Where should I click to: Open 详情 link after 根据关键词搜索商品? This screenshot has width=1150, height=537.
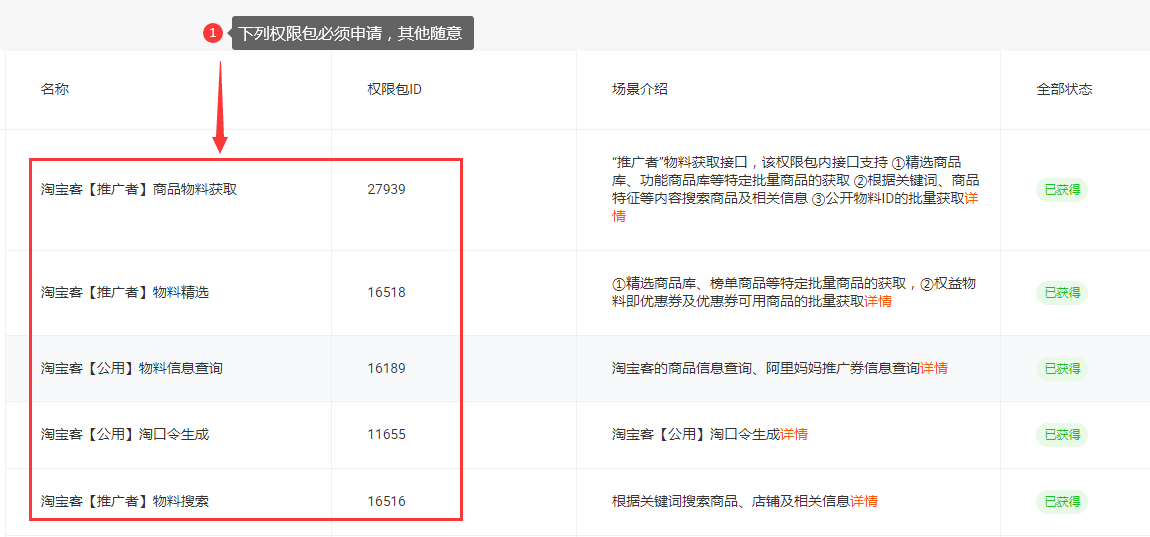click(864, 502)
